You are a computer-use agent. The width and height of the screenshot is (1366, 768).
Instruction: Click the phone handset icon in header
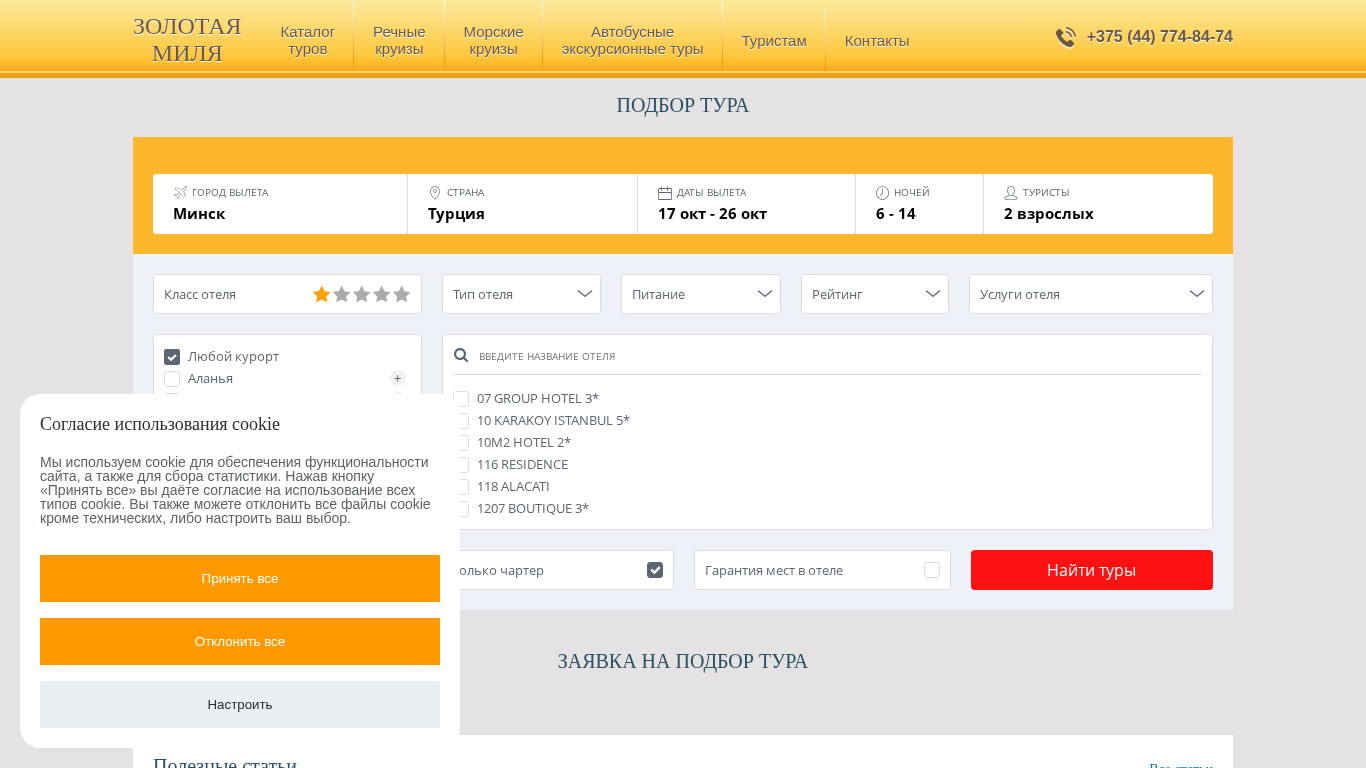(x=1066, y=37)
